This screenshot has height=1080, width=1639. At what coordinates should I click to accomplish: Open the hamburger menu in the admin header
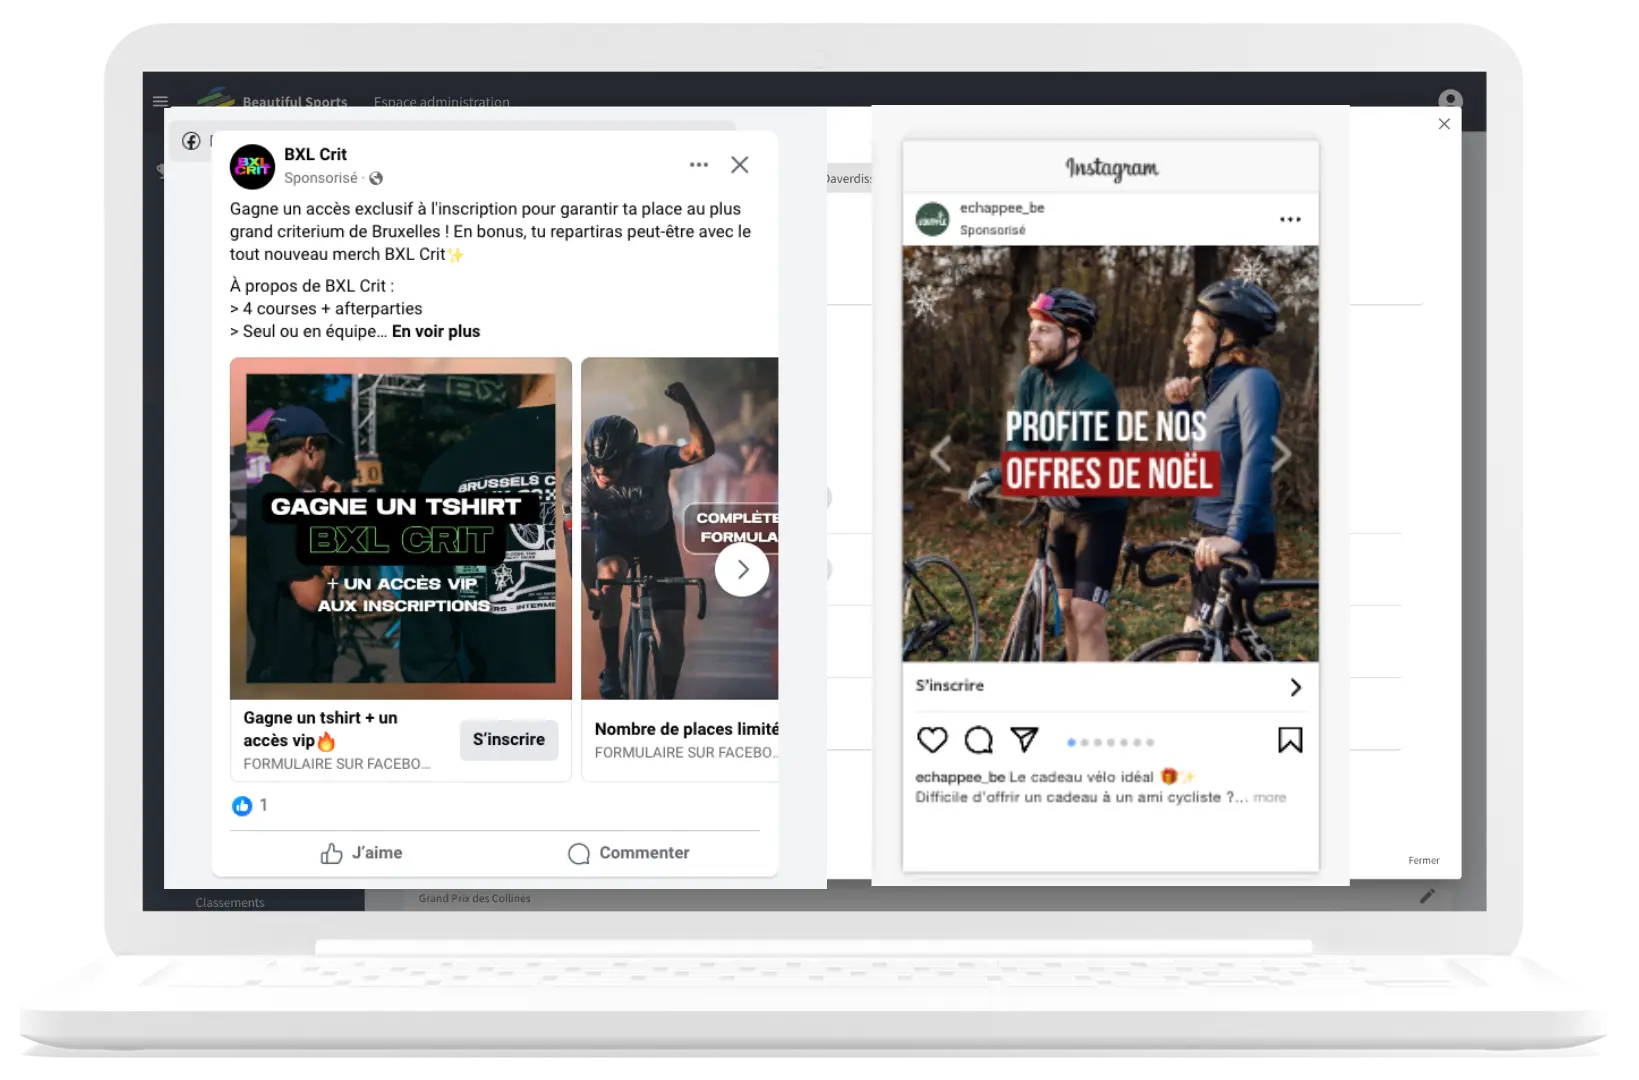pyautogui.click(x=160, y=101)
